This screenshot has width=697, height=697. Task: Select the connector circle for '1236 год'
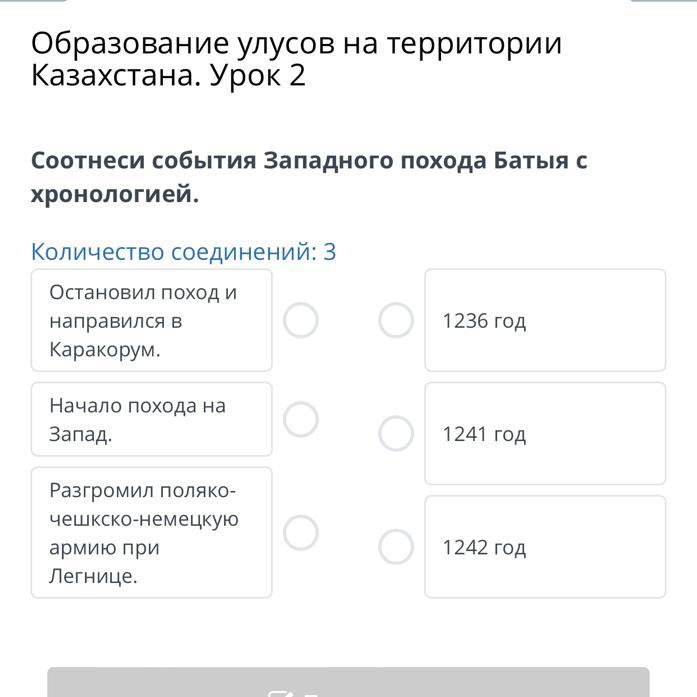pos(396,321)
